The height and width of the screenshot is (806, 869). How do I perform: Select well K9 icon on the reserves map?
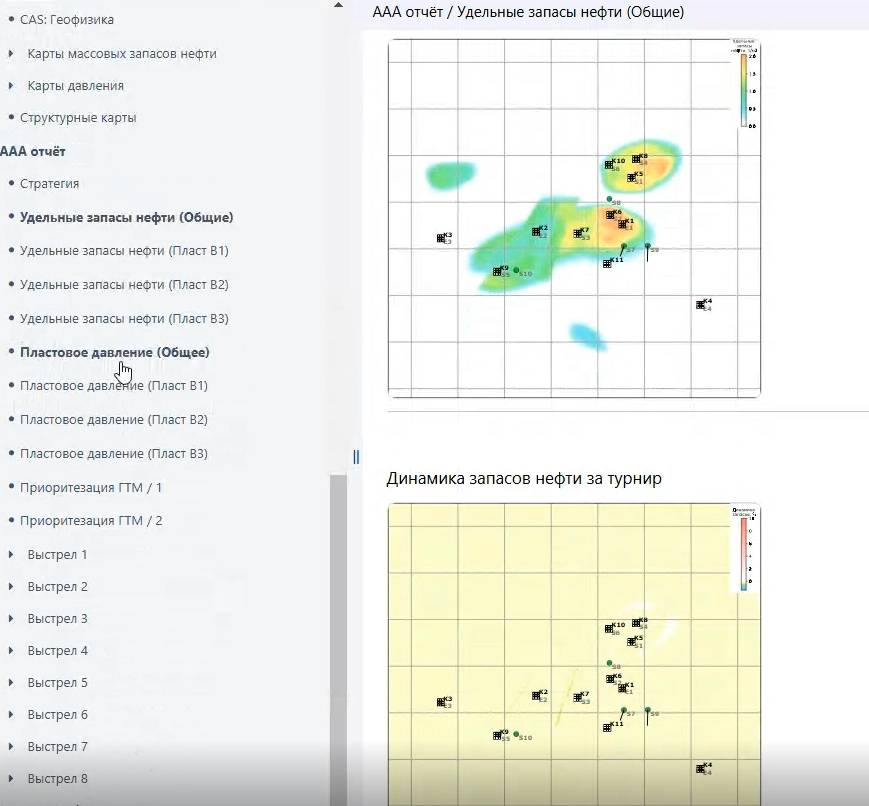(497, 272)
